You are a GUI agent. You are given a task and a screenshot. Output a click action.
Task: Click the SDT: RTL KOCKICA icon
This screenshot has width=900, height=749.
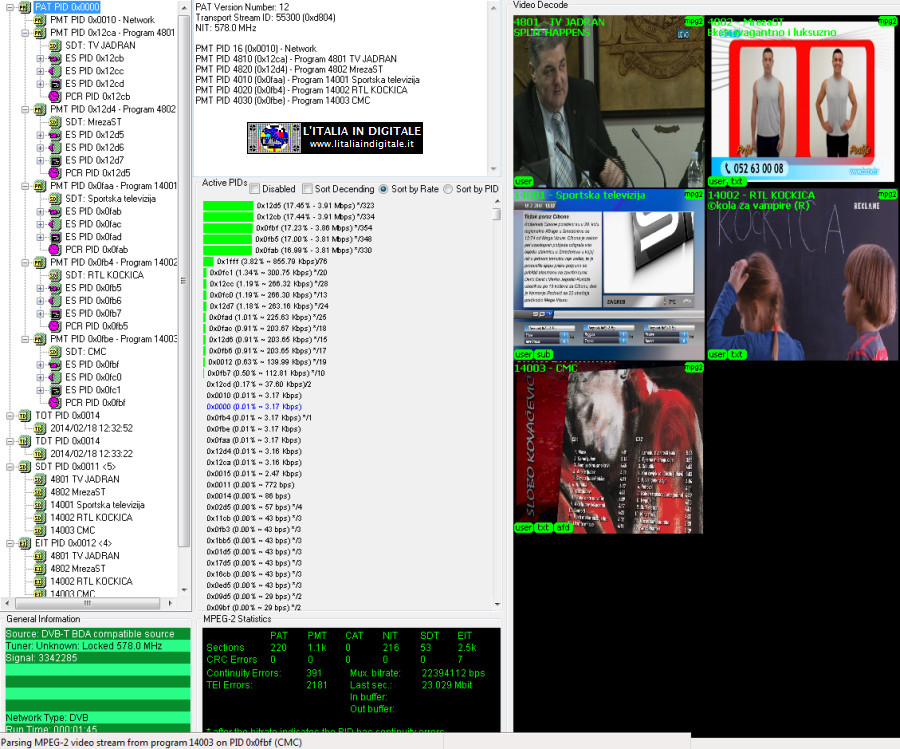pyautogui.click(x=55, y=275)
